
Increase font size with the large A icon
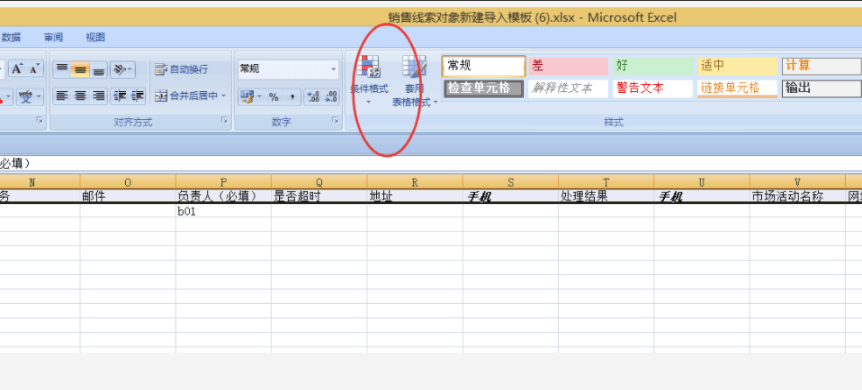tap(17, 69)
